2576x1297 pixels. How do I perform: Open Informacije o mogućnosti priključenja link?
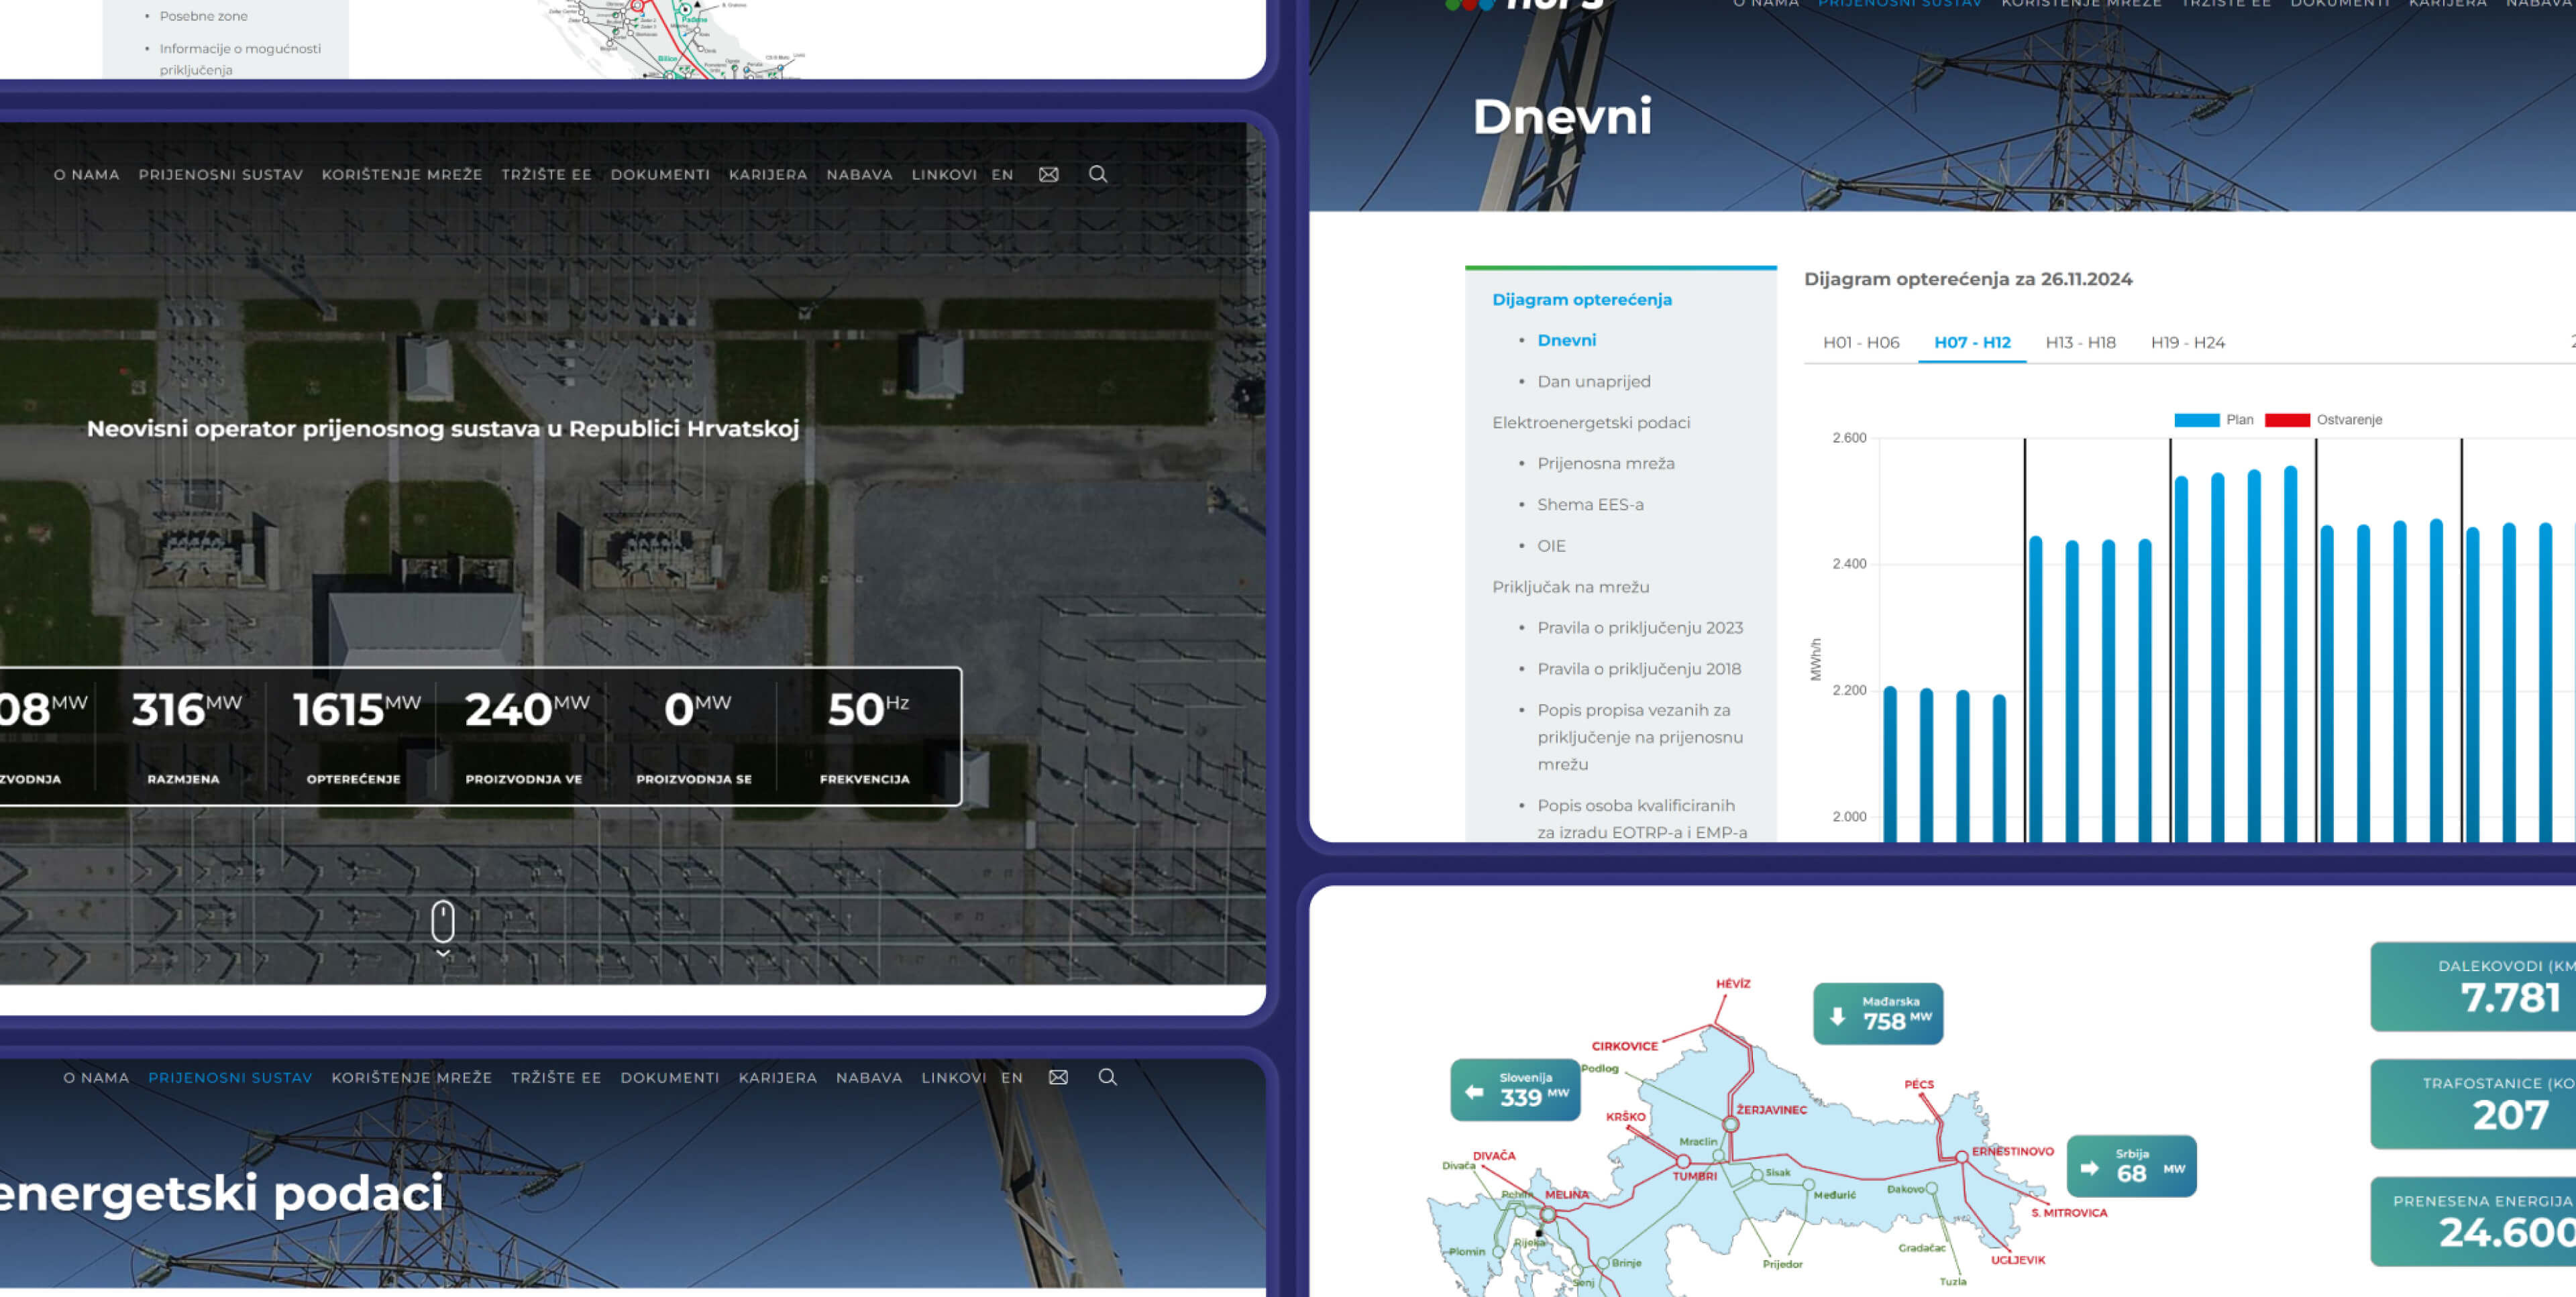coord(240,59)
